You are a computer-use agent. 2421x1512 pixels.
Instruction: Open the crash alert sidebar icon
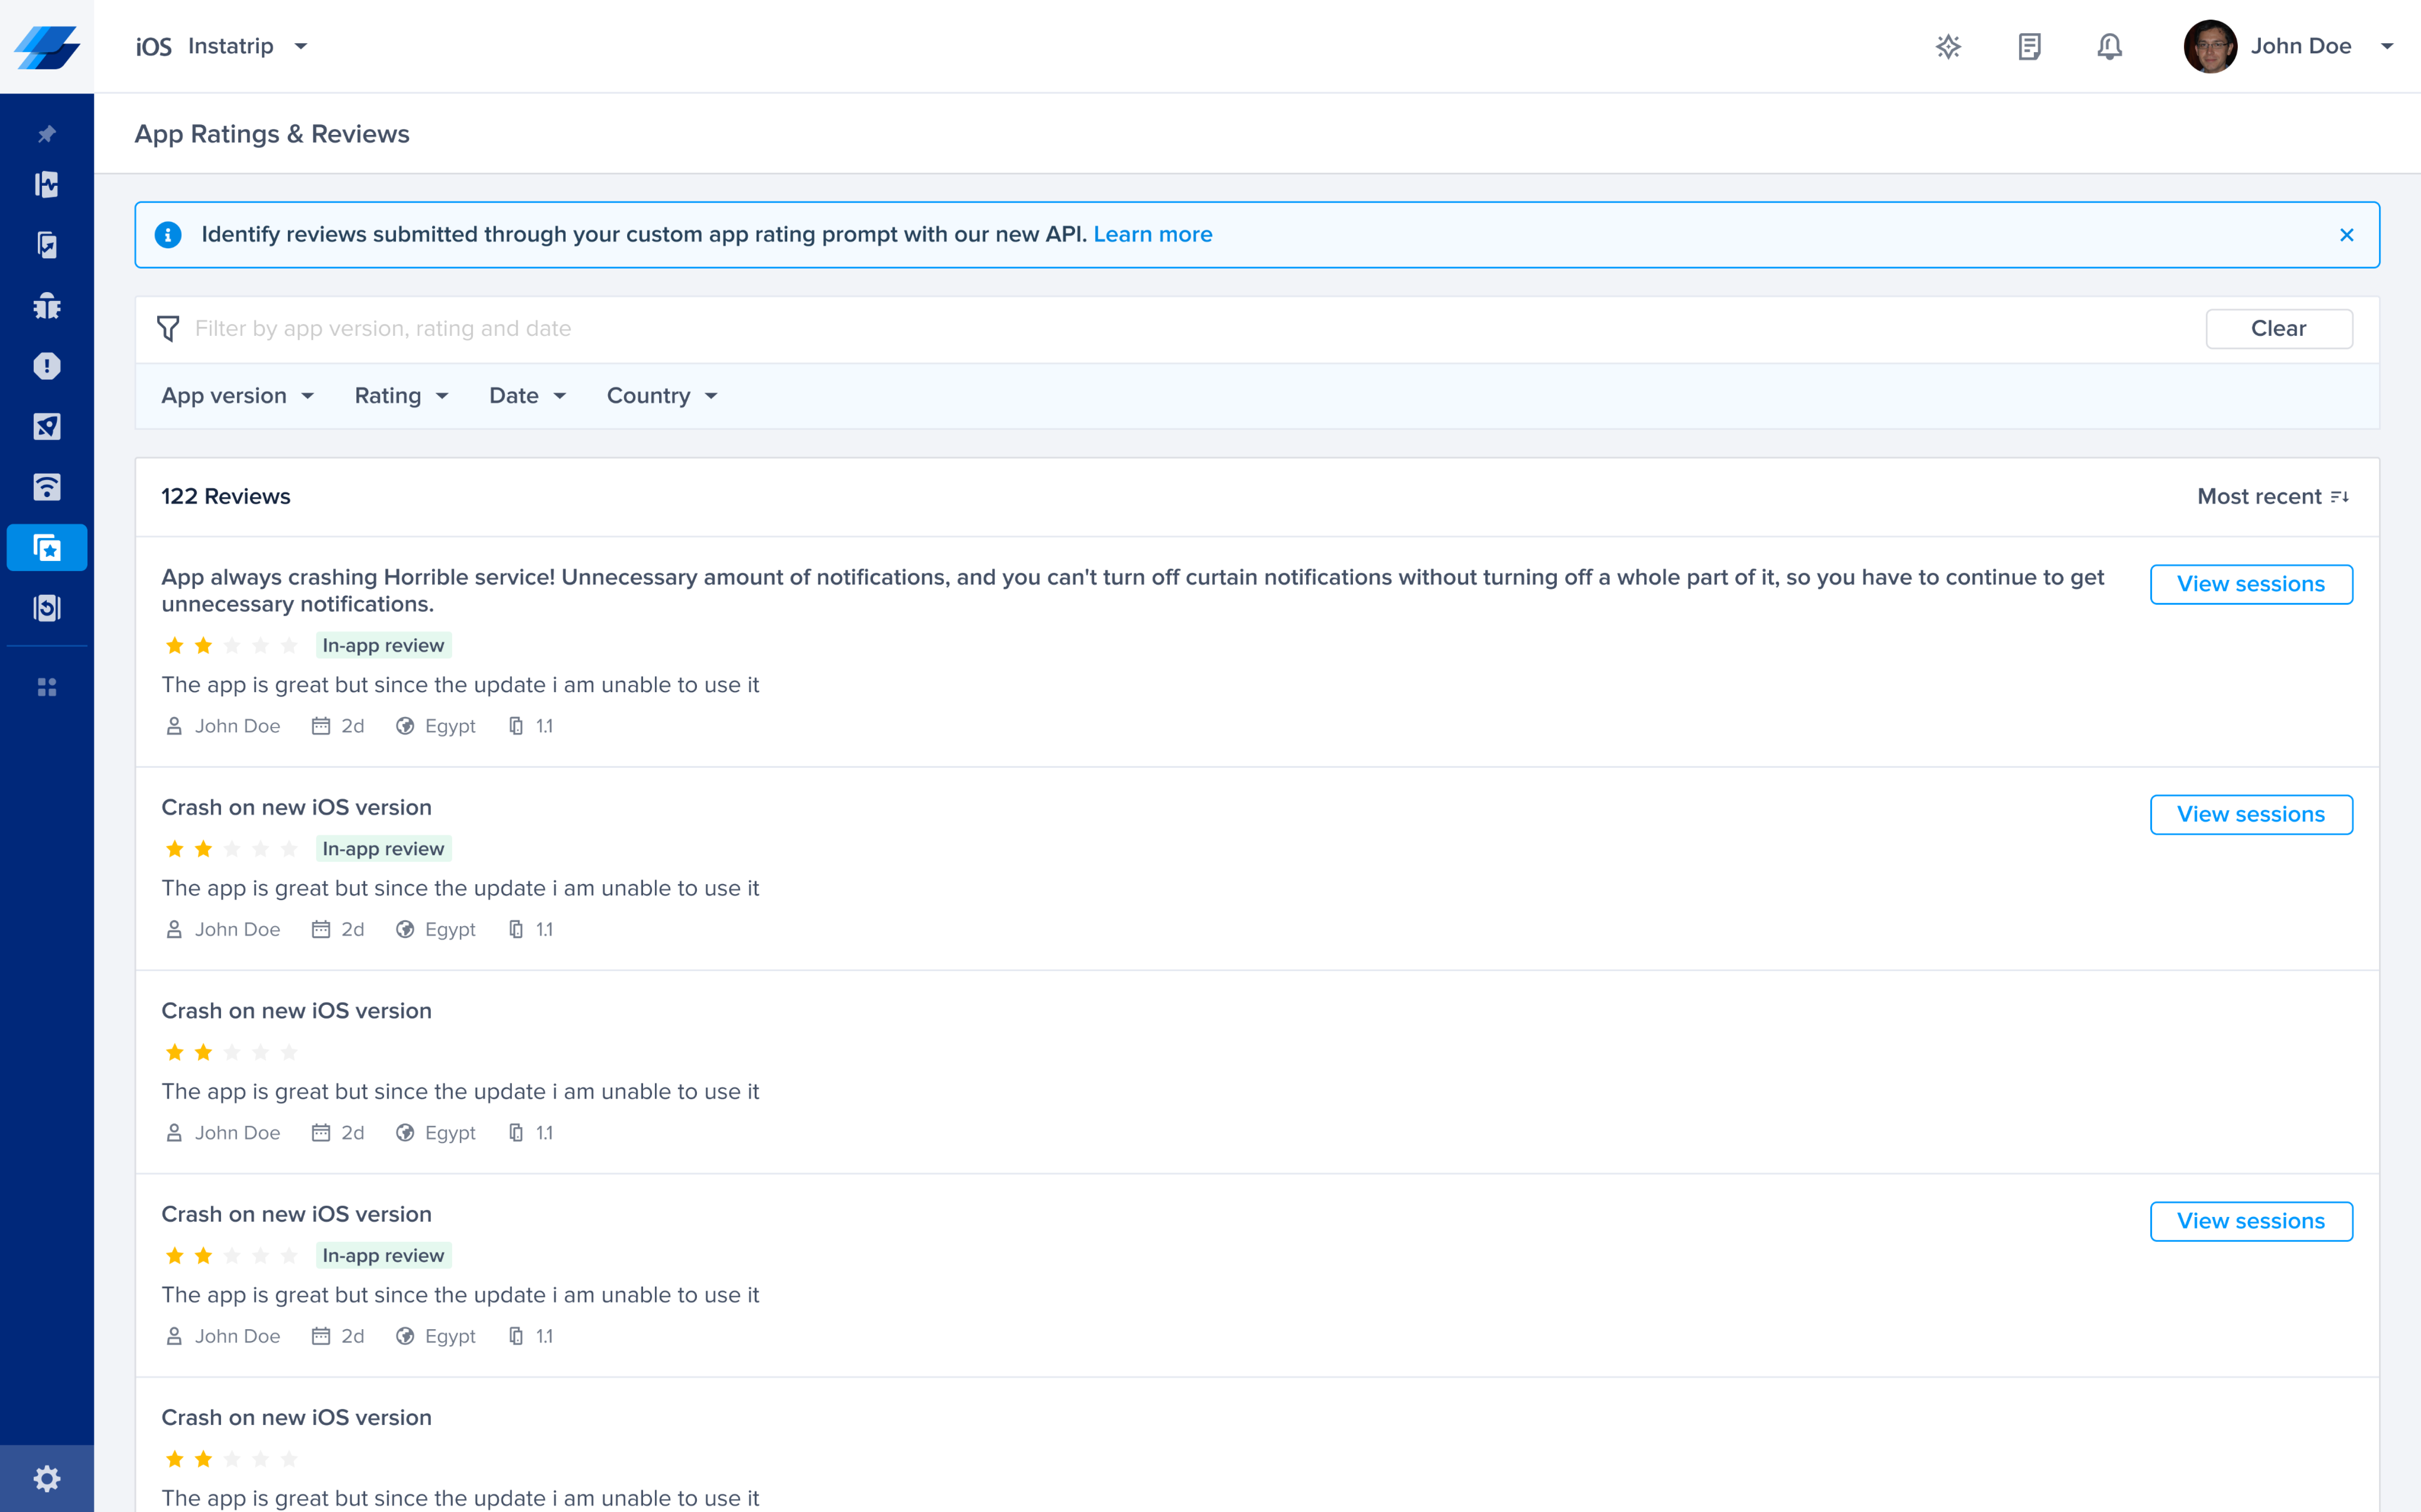click(x=47, y=366)
